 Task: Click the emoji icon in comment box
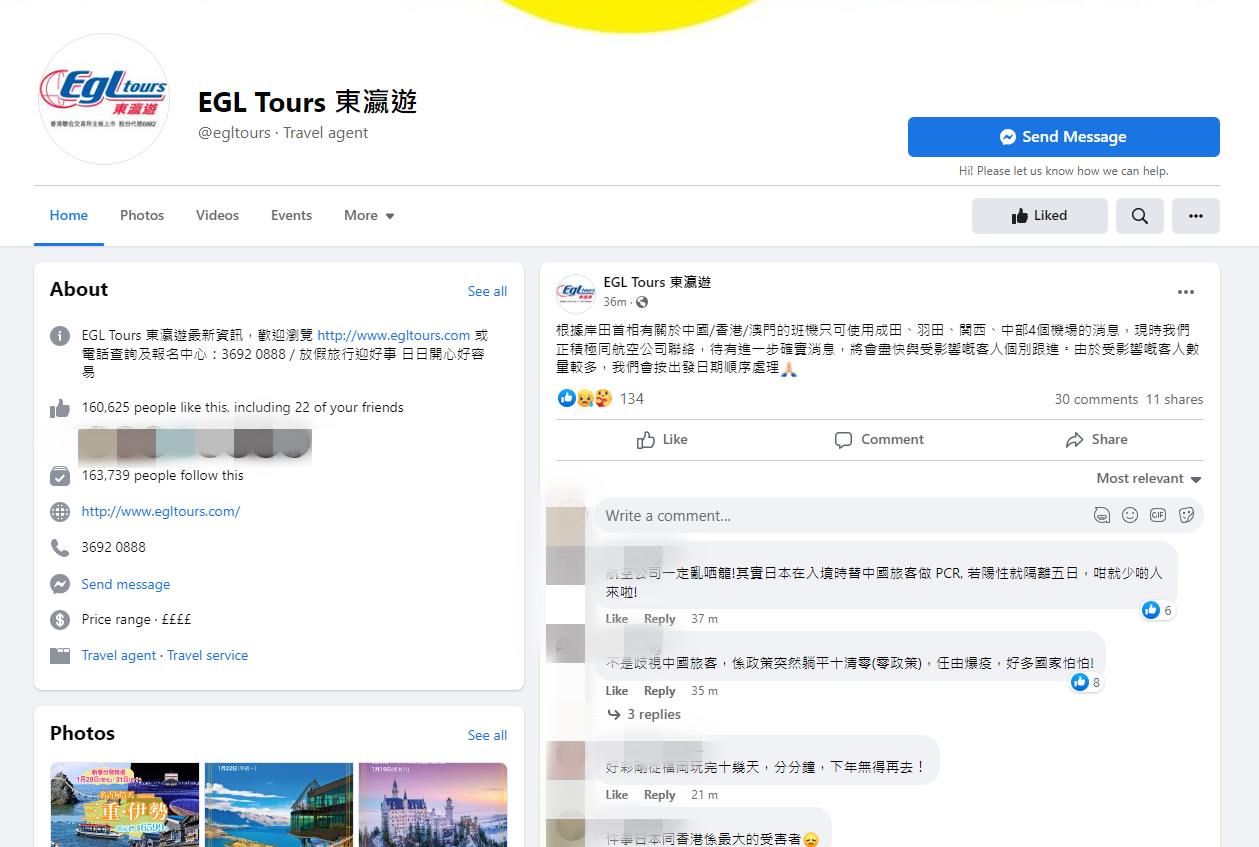coord(1130,516)
